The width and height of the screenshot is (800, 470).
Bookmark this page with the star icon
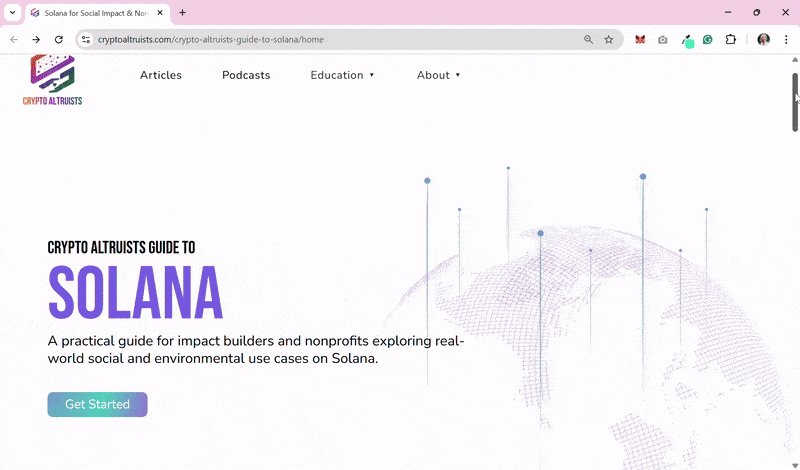pos(608,40)
